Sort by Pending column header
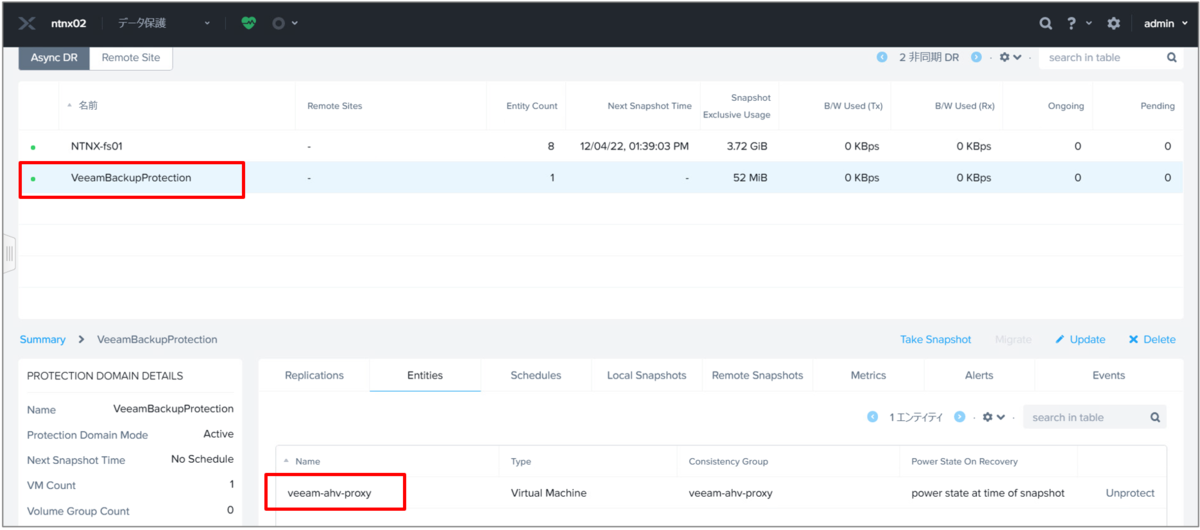Screen dimensions: 1200x530 (1157, 106)
